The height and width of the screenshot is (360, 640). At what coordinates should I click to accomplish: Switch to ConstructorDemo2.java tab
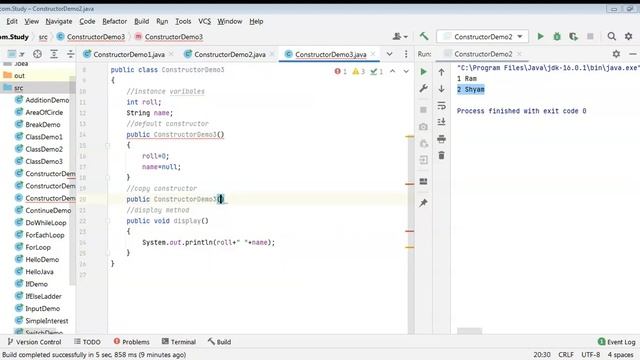(229, 54)
